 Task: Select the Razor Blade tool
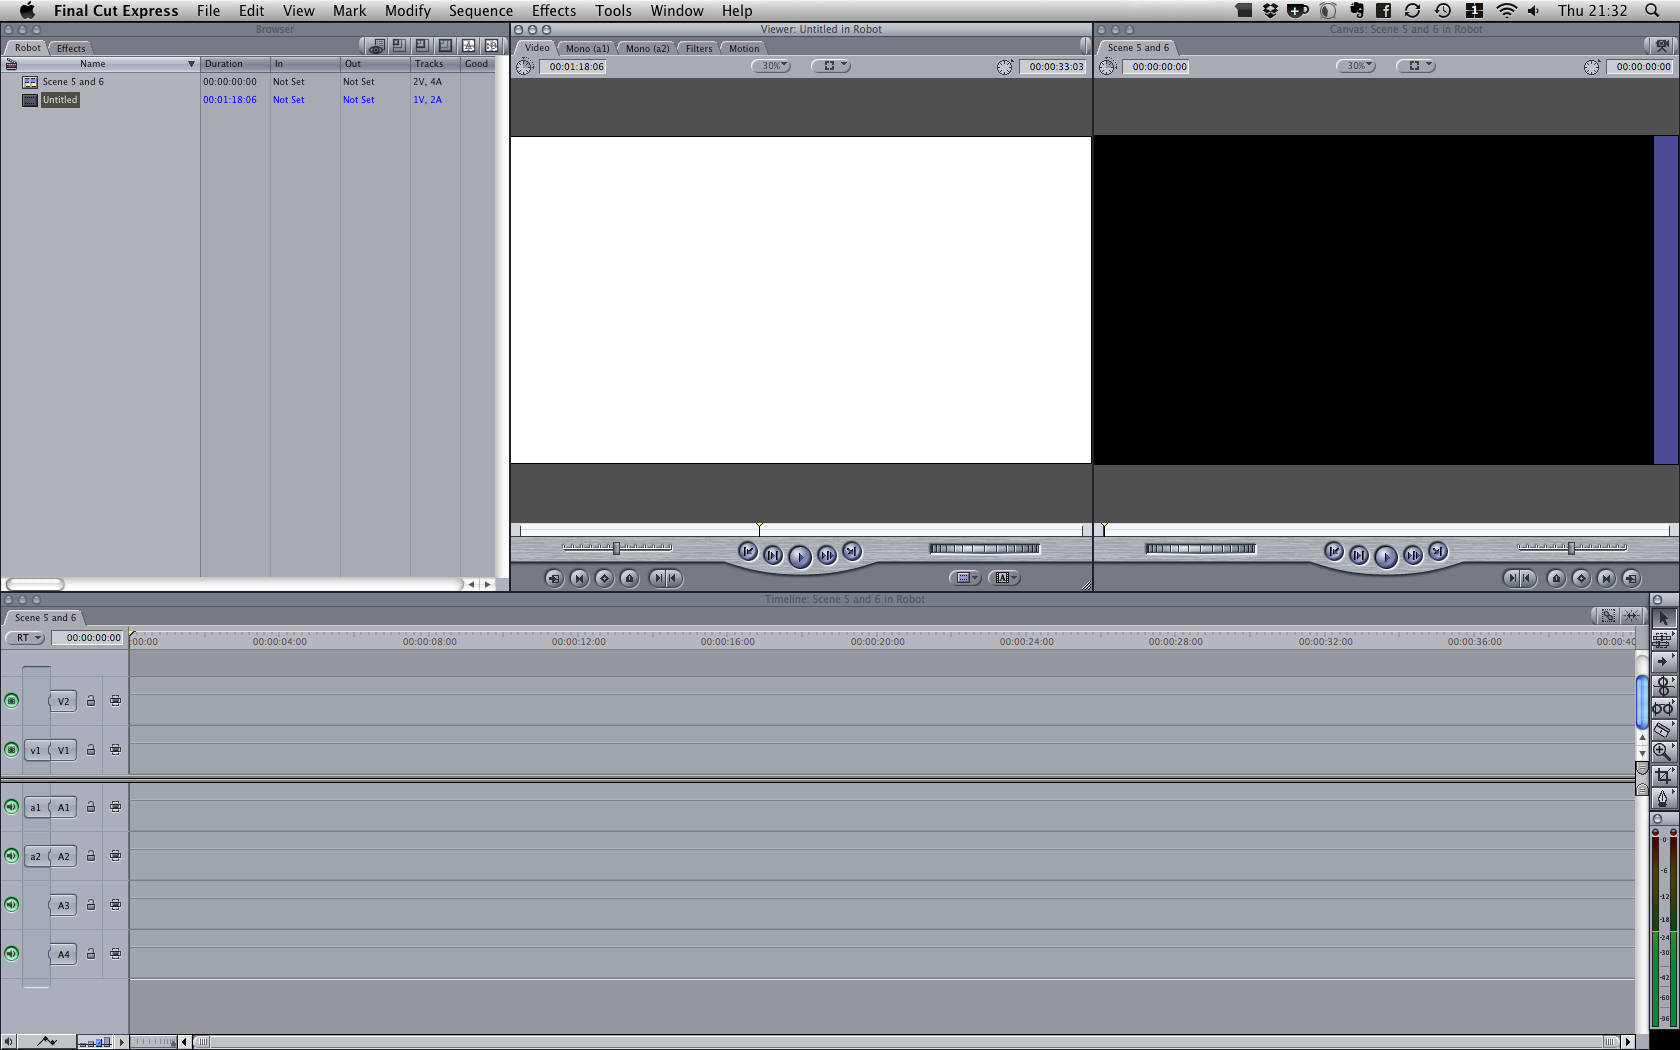click(x=1663, y=730)
